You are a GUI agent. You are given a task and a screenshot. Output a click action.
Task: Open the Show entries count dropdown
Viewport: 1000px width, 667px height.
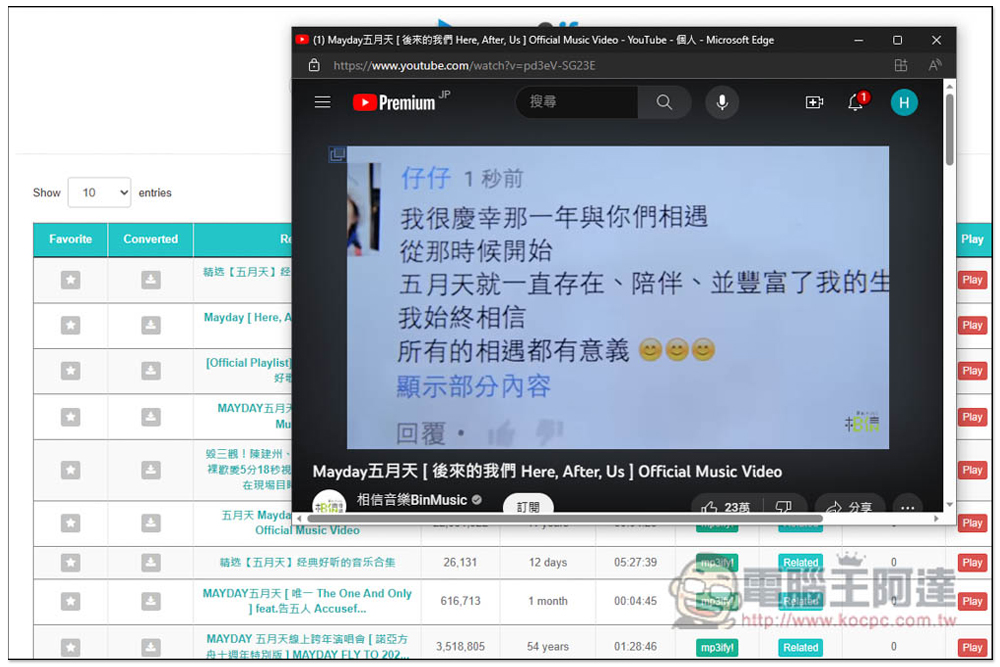(99, 193)
